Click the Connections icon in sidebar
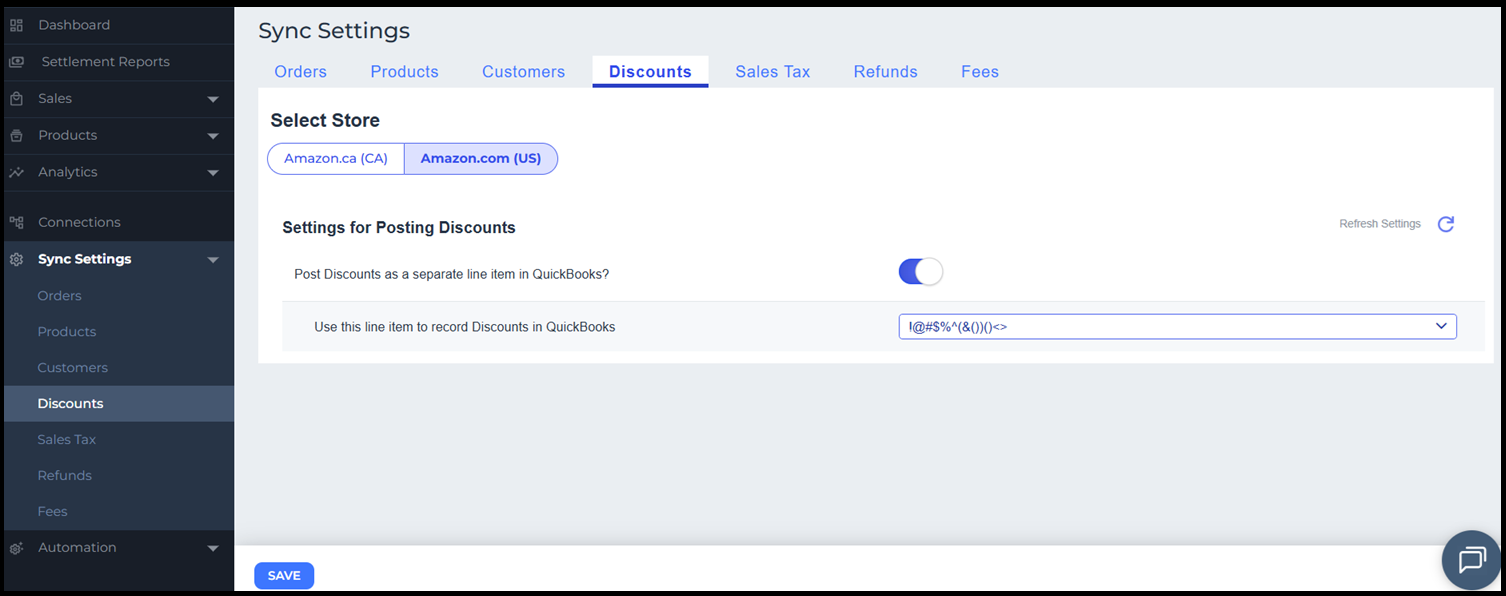 coord(16,222)
